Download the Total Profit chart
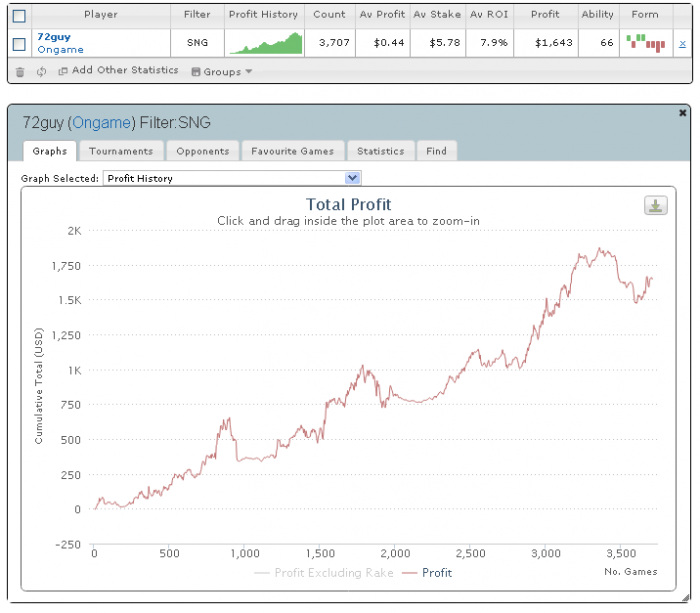700x613 pixels. tap(655, 205)
